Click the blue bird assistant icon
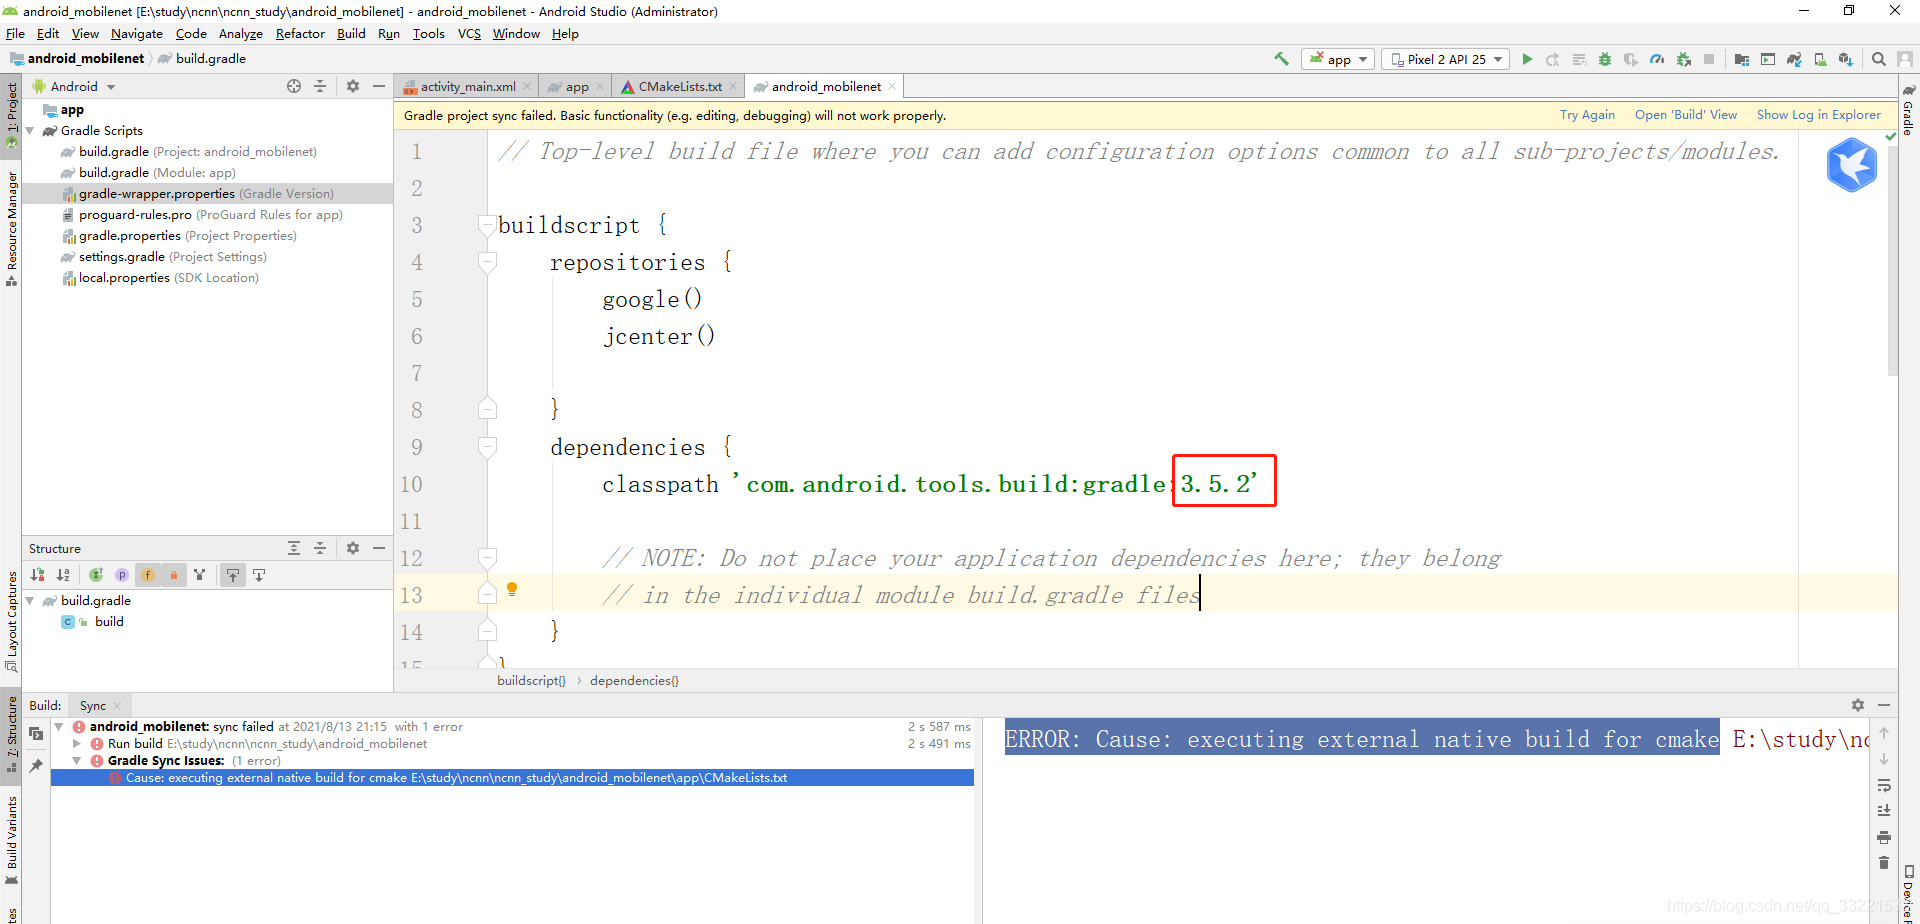The width and height of the screenshot is (1920, 924). (1851, 165)
